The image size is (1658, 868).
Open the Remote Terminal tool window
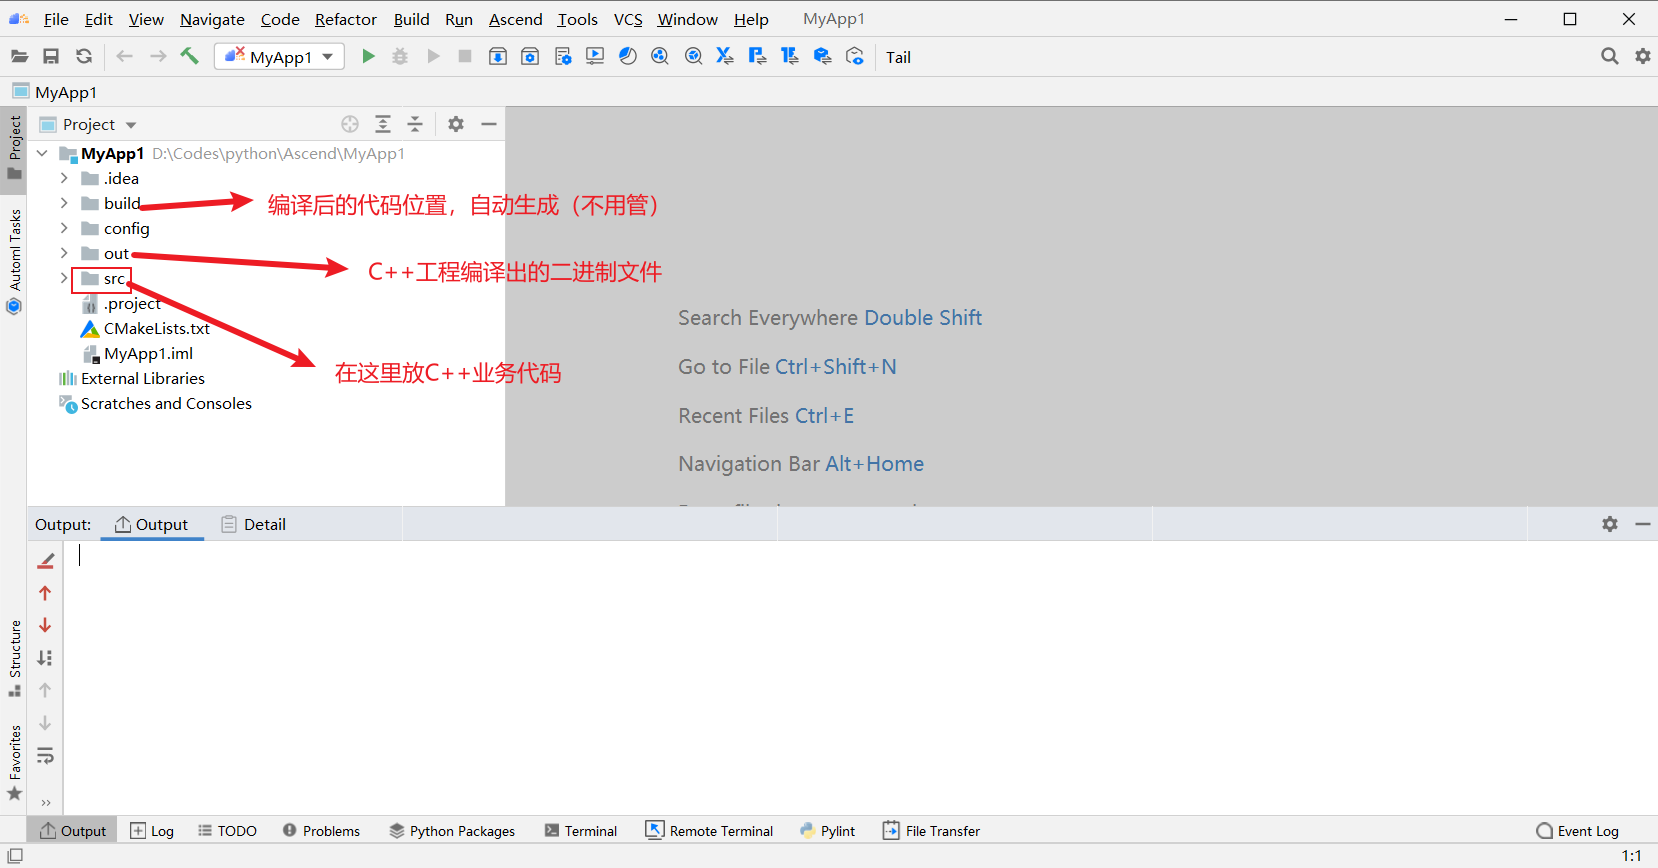pos(710,831)
